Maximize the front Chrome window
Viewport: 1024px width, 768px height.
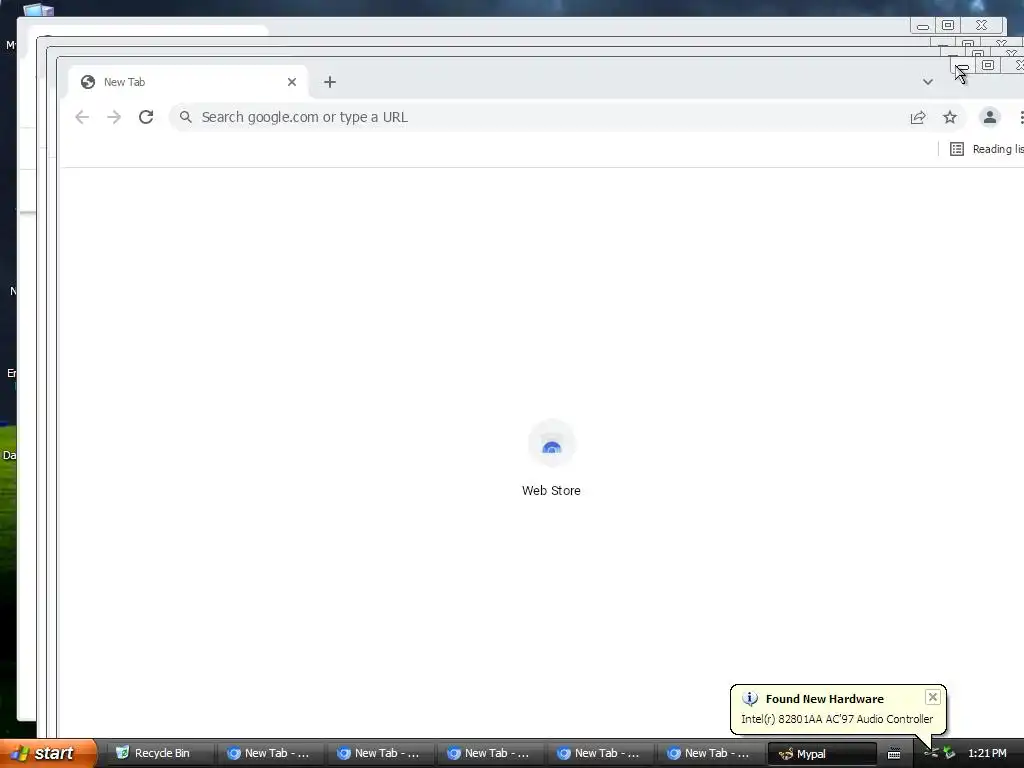[x=988, y=65]
